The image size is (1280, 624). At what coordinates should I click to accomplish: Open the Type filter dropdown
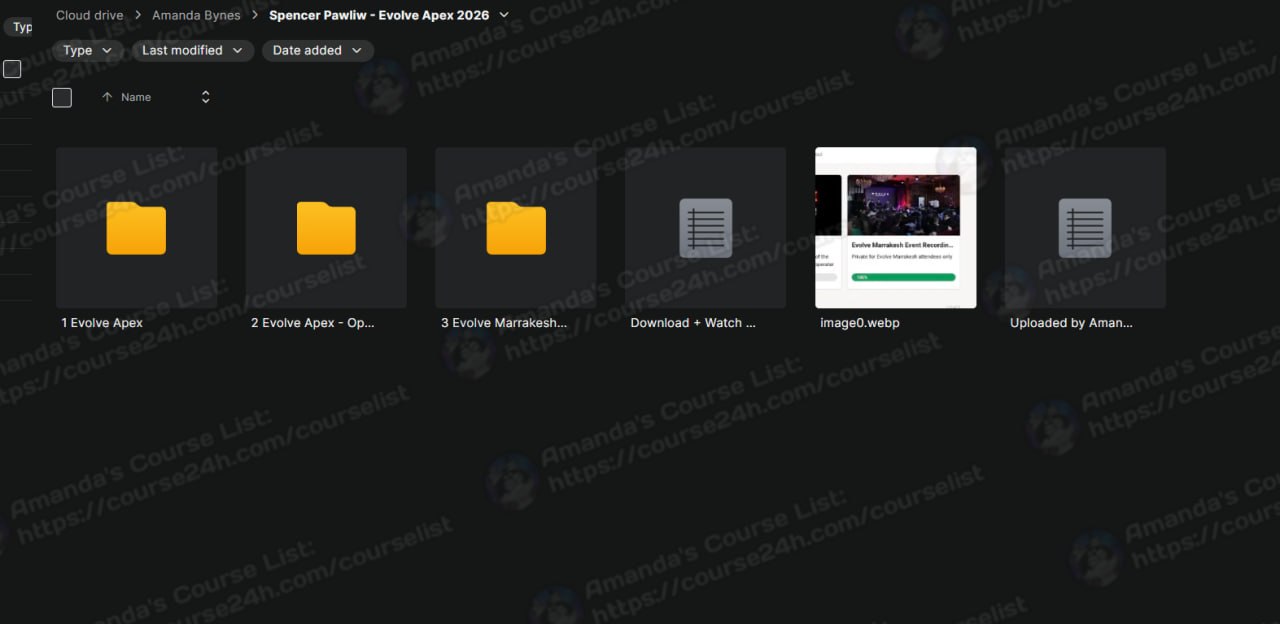[x=88, y=50]
